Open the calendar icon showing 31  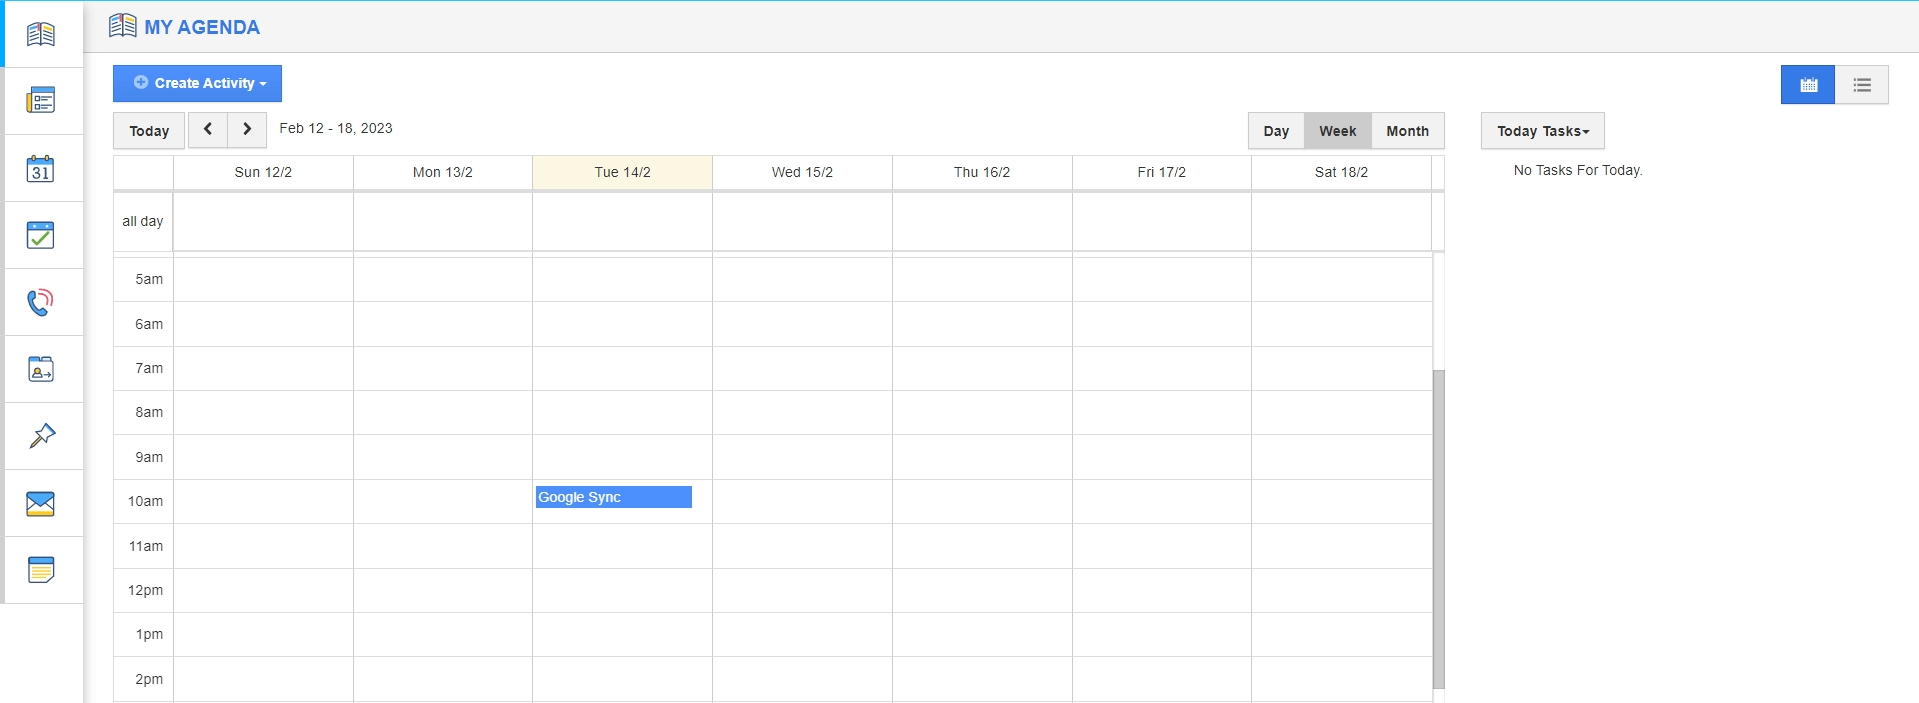41,169
